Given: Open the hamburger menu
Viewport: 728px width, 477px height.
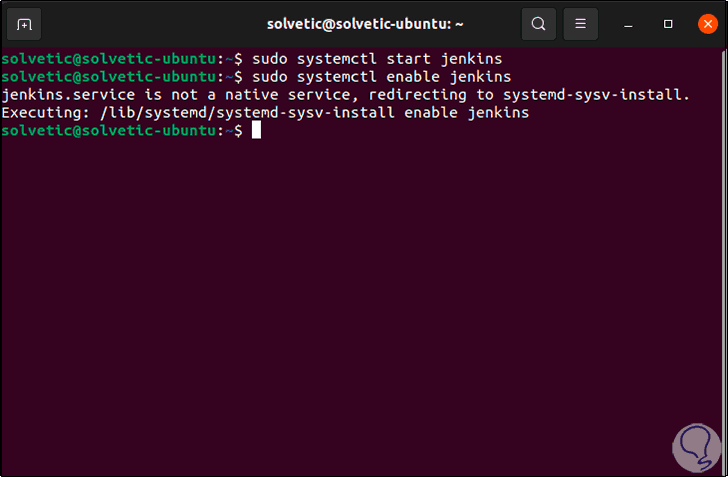Looking at the screenshot, I should point(580,23).
